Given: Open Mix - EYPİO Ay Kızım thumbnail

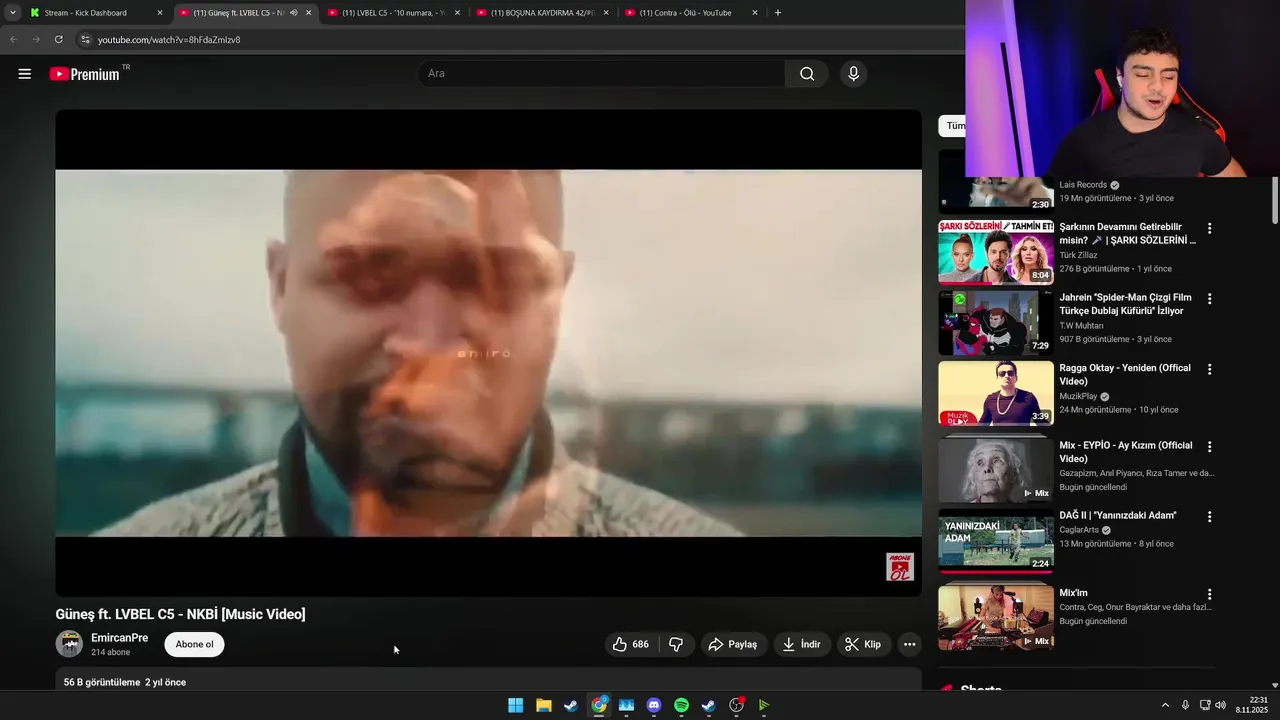Looking at the screenshot, I should tap(996, 469).
